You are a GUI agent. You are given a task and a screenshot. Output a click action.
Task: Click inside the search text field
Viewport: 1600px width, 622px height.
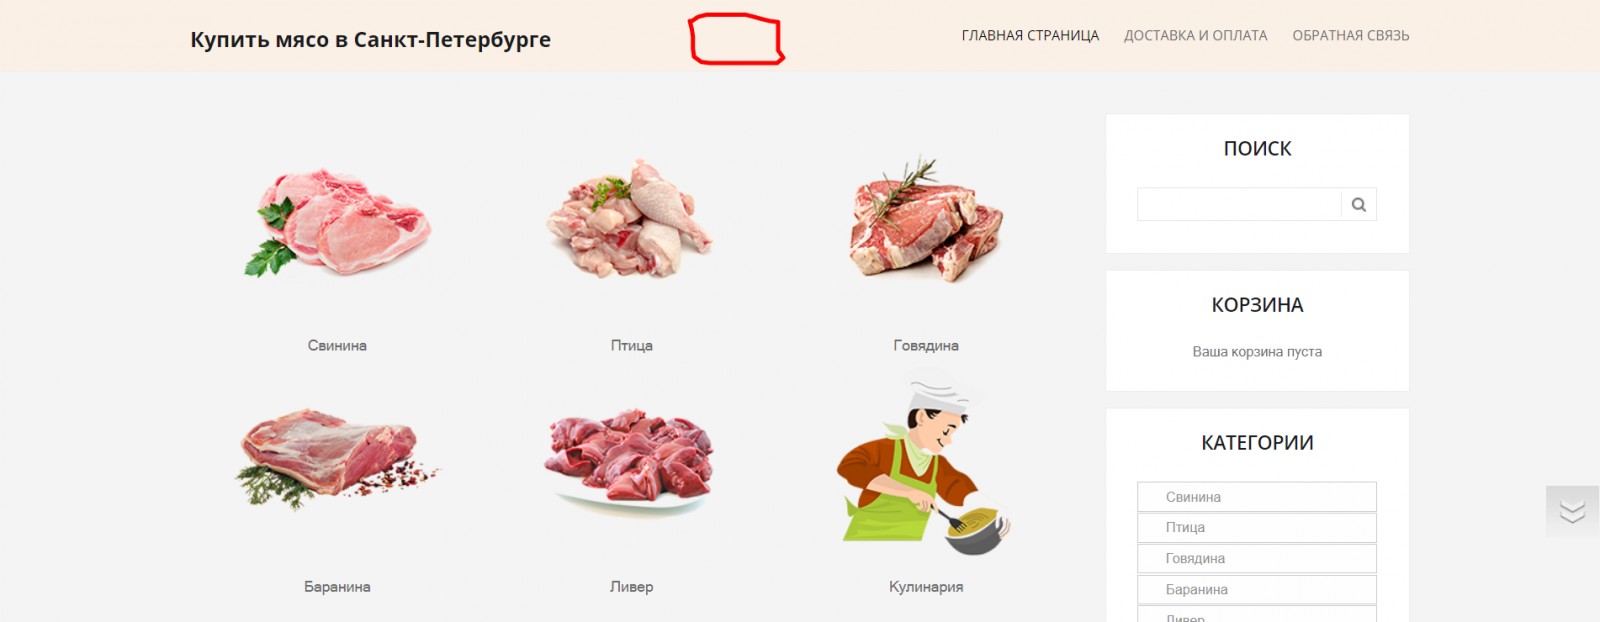coord(1239,205)
